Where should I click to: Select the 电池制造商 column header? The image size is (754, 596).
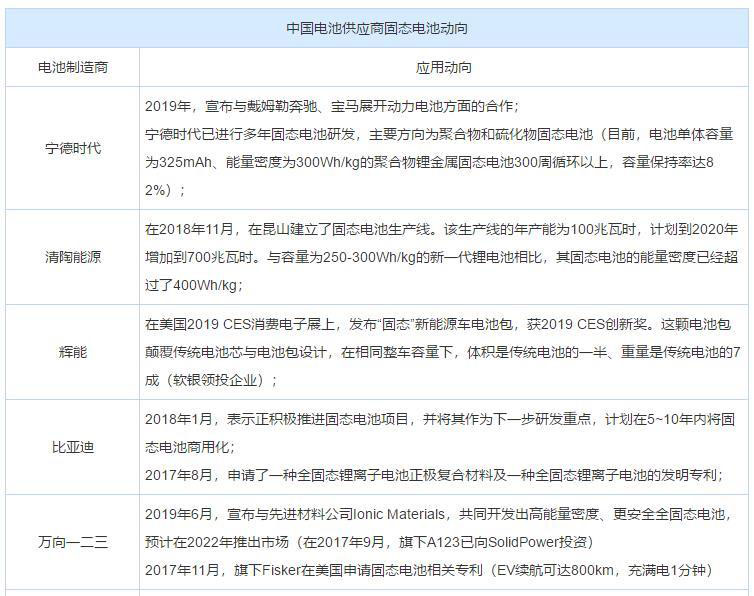(x=73, y=68)
